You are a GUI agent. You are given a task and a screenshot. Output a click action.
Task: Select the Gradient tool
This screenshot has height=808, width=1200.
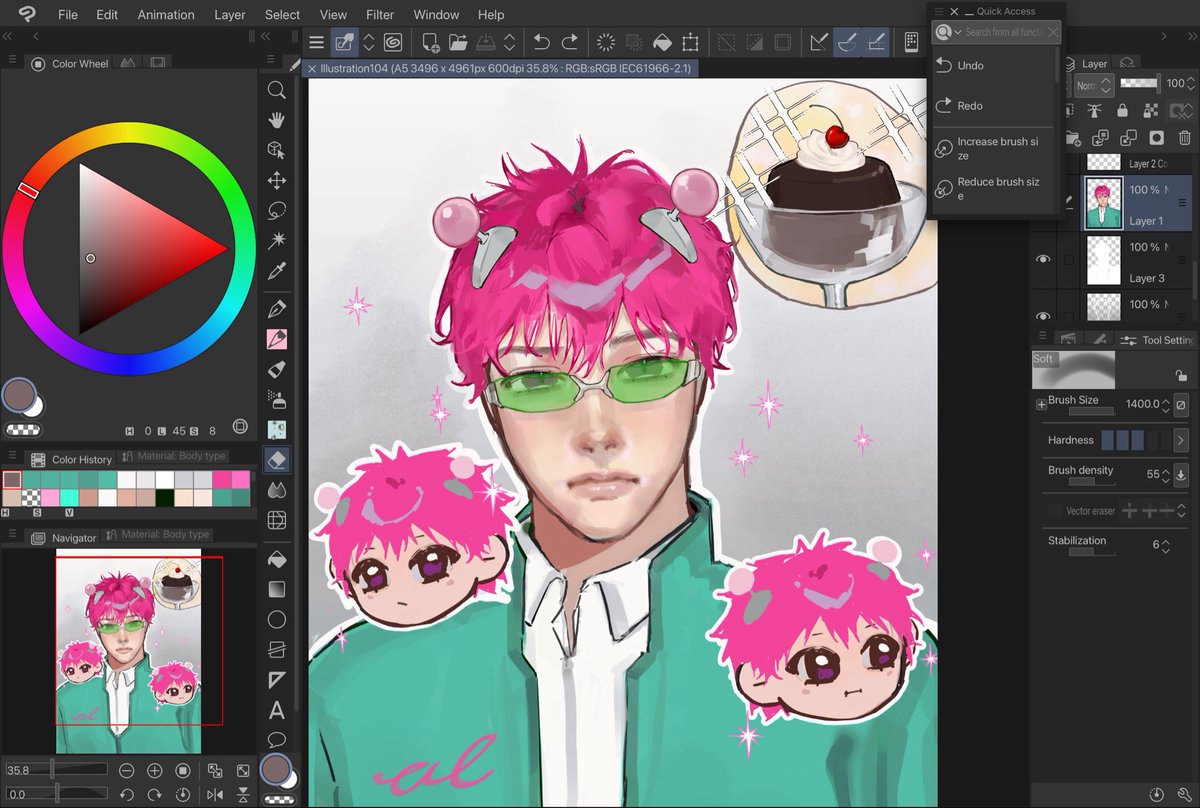tap(277, 589)
